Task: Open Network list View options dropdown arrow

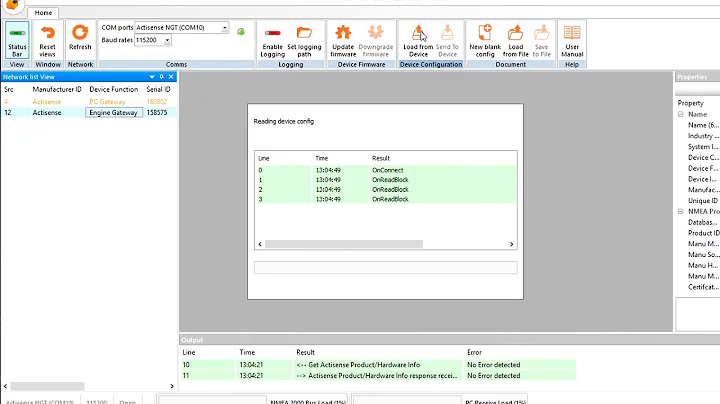Action: 152,77
